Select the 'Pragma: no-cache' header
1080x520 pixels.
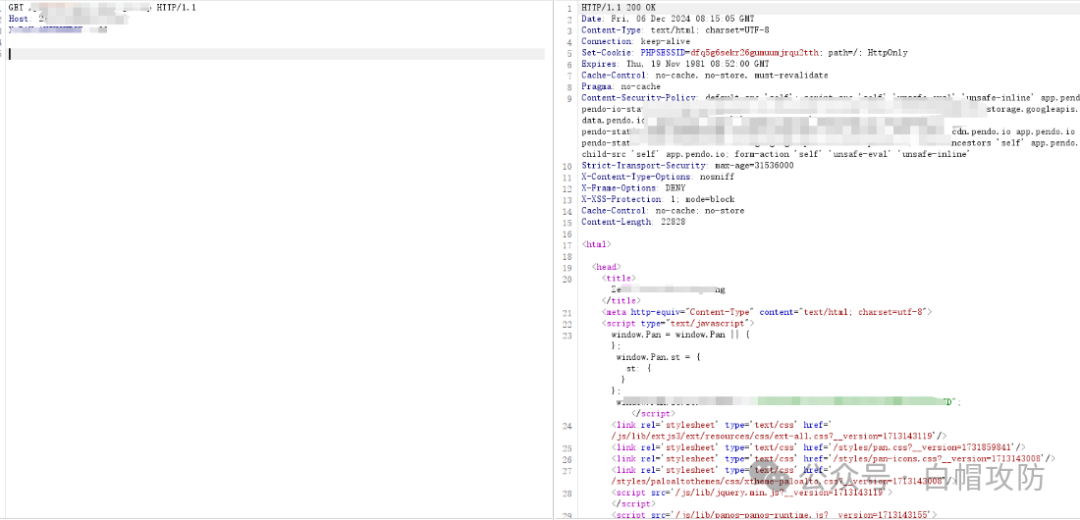621,87
